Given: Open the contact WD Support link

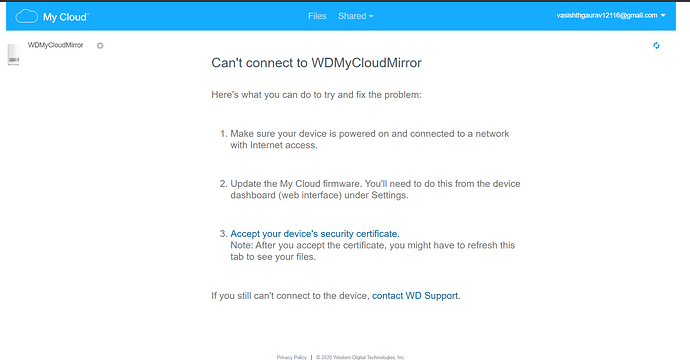Looking at the screenshot, I should [415, 296].
